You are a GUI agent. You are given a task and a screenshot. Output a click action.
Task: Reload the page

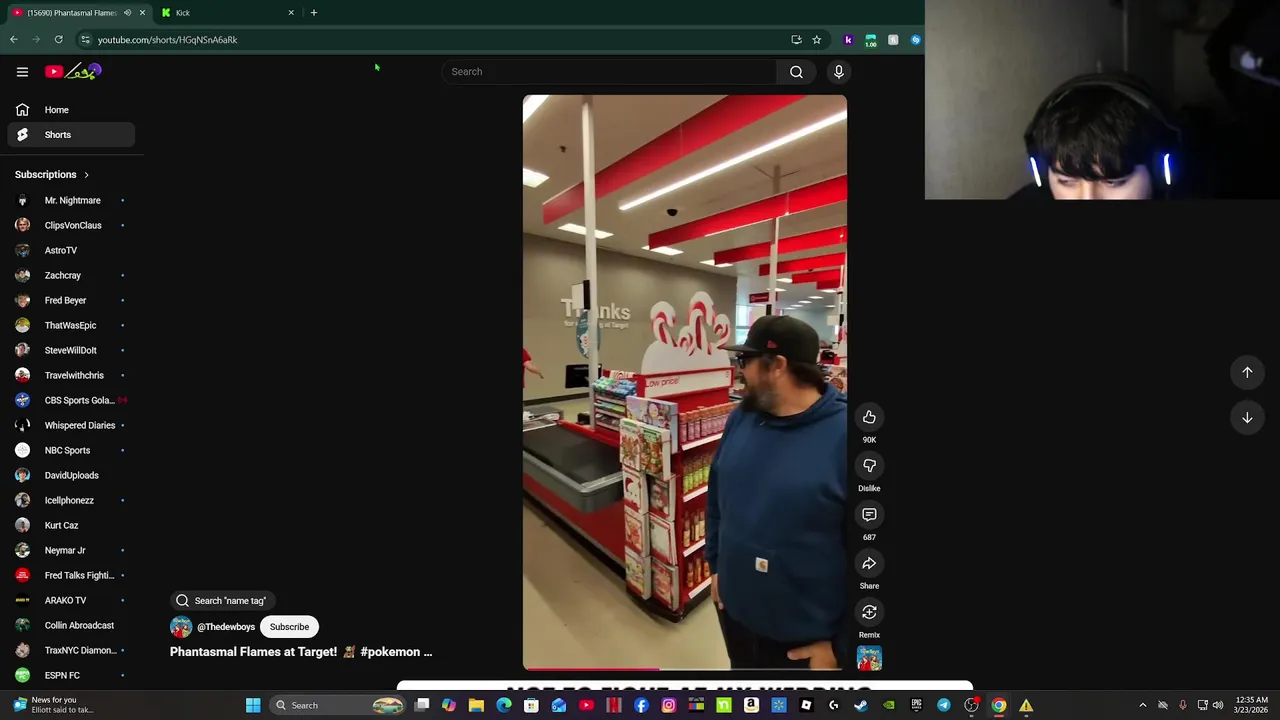tap(59, 40)
